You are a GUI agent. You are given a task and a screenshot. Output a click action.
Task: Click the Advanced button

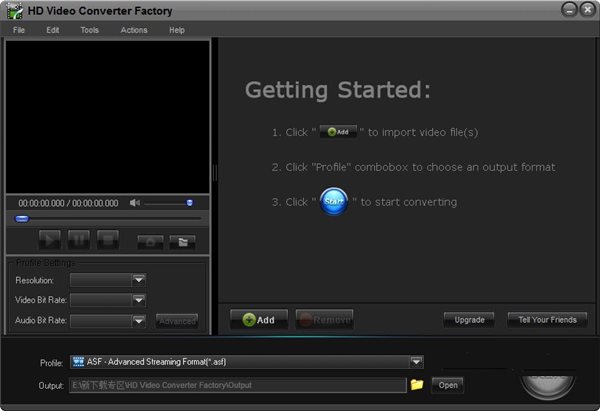coord(177,321)
